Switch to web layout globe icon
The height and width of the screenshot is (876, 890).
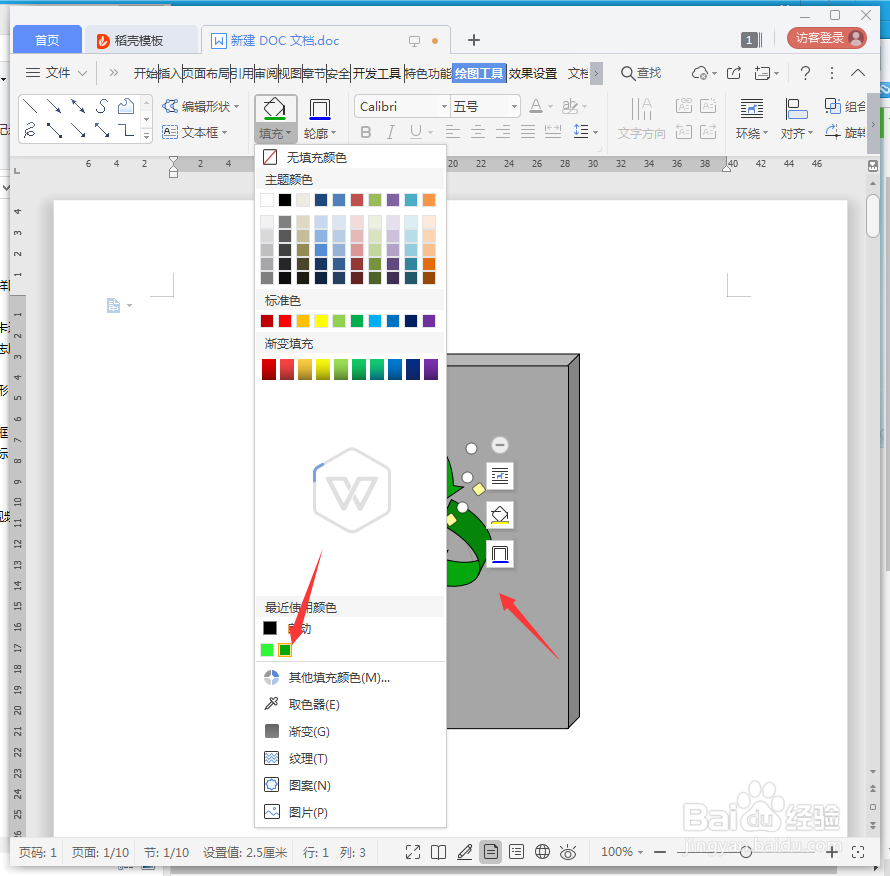(542, 852)
